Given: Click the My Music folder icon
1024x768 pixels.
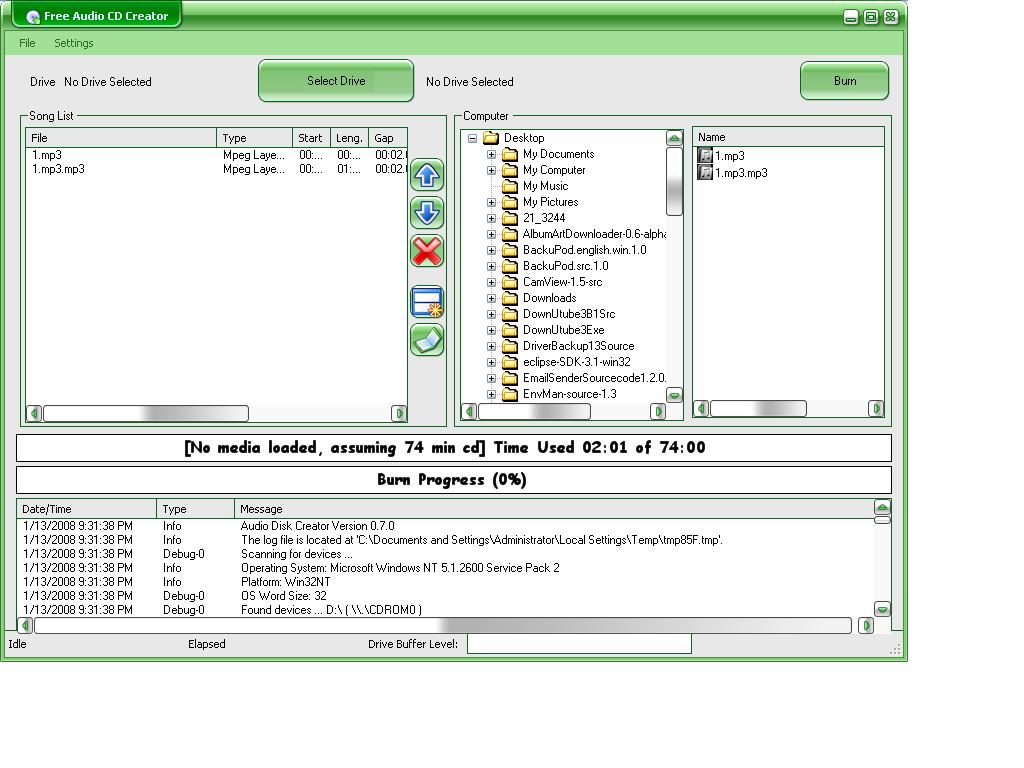Looking at the screenshot, I should click(510, 186).
